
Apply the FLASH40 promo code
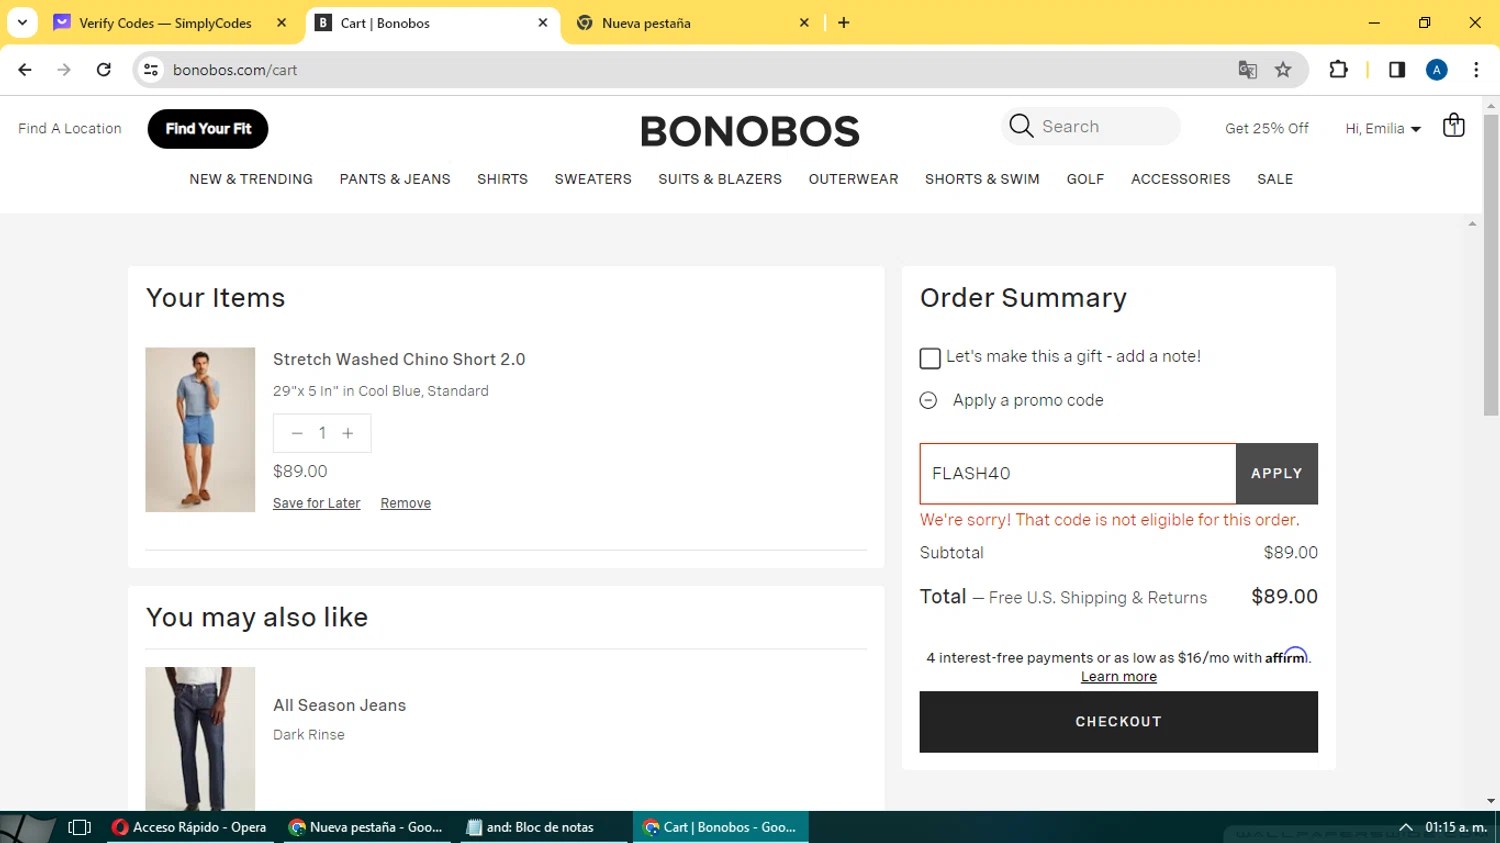tap(1277, 473)
